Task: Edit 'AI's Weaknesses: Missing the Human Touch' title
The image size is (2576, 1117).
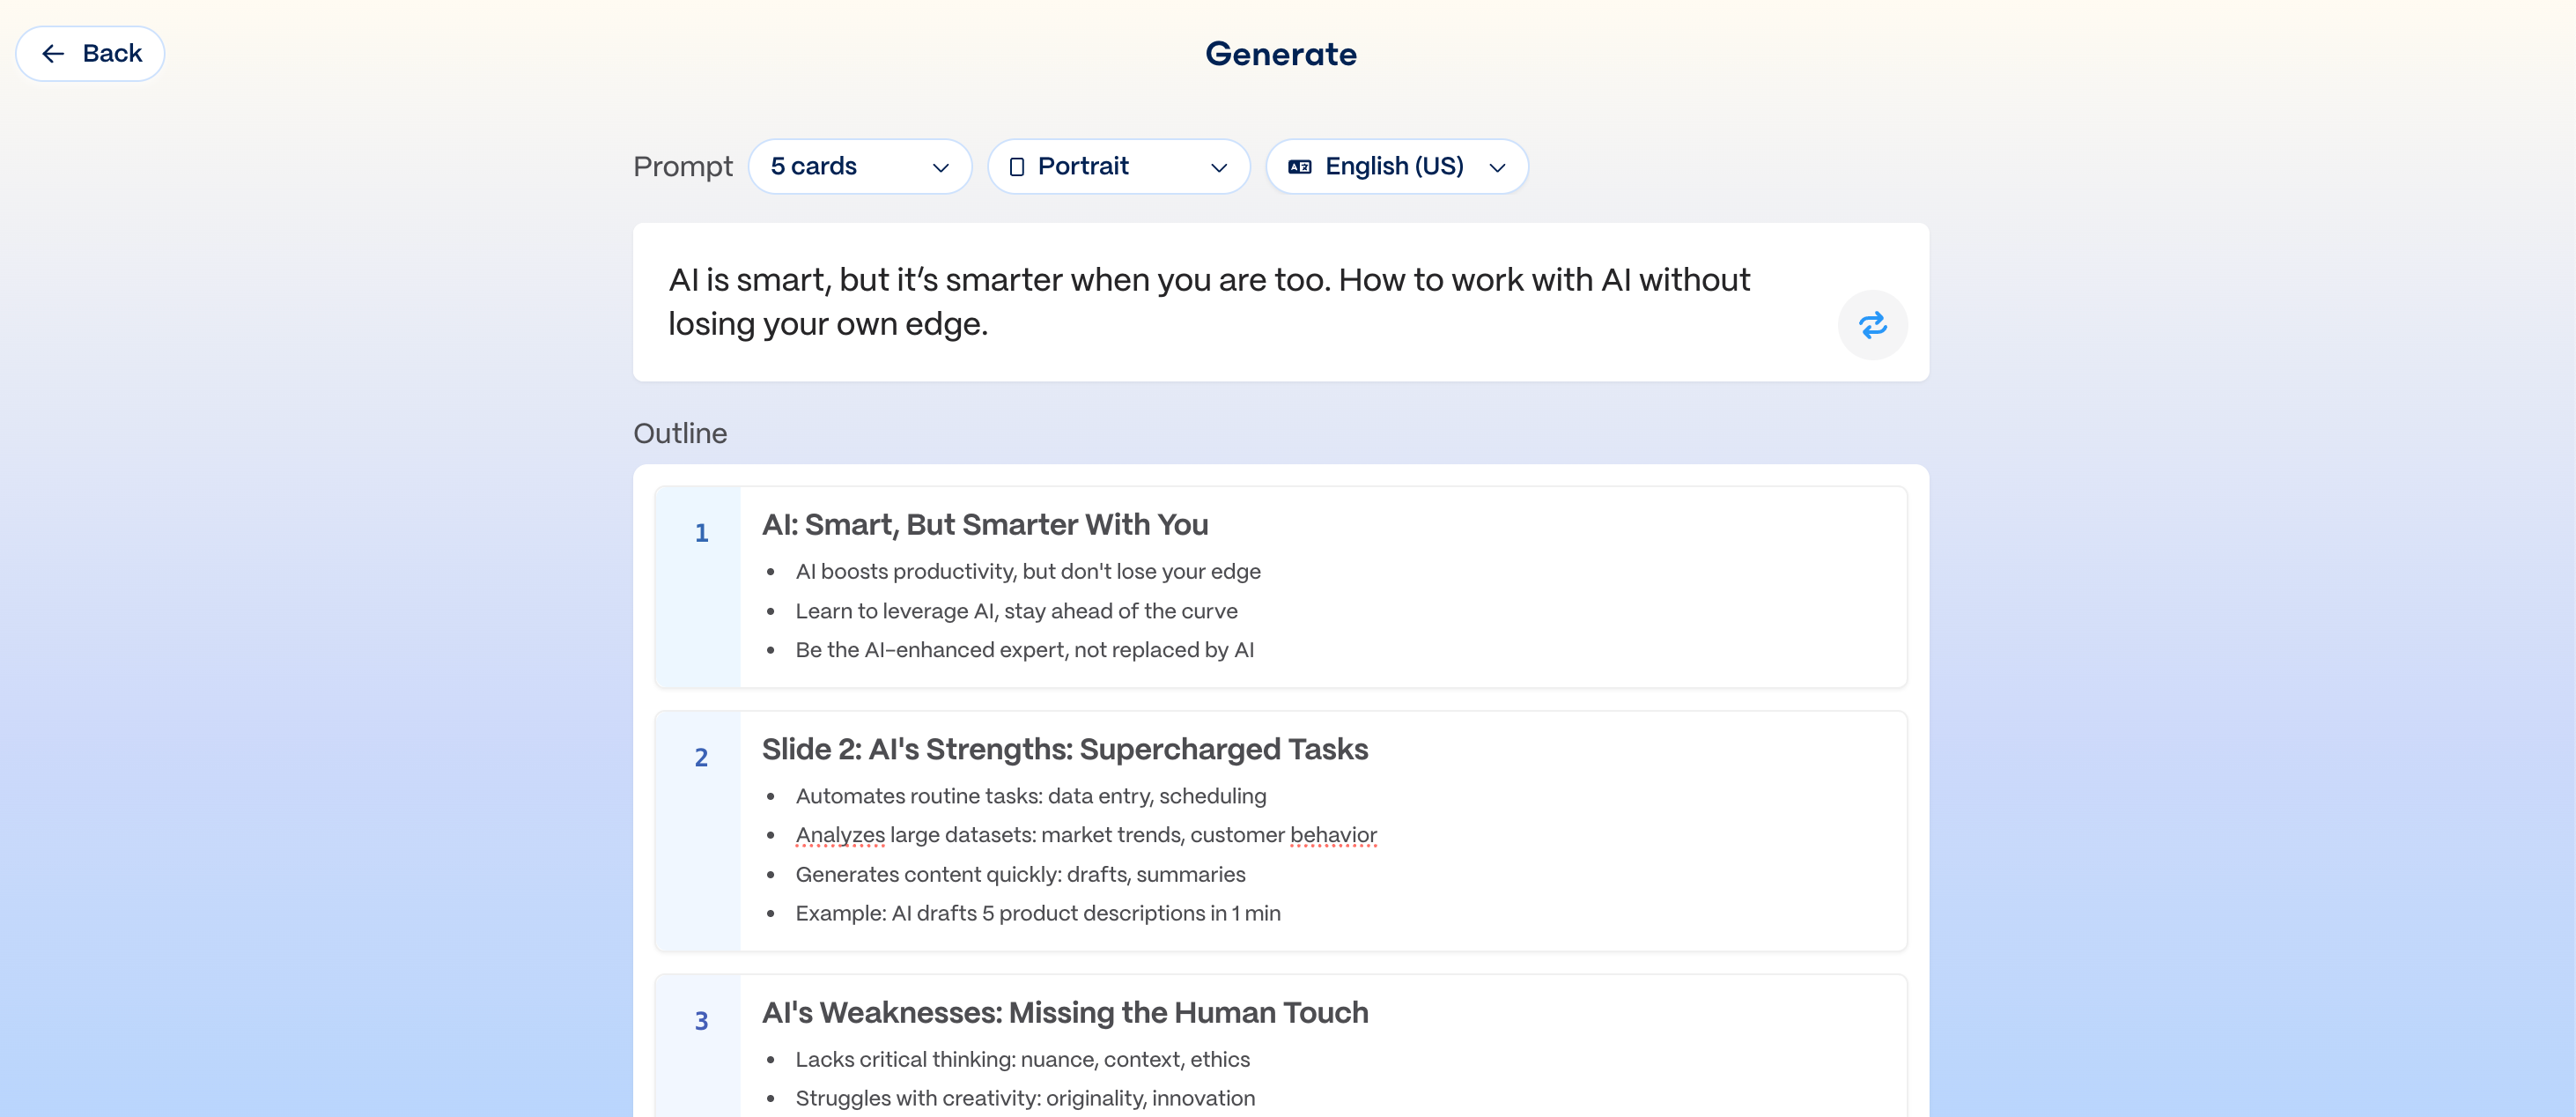Action: click(x=1064, y=1013)
